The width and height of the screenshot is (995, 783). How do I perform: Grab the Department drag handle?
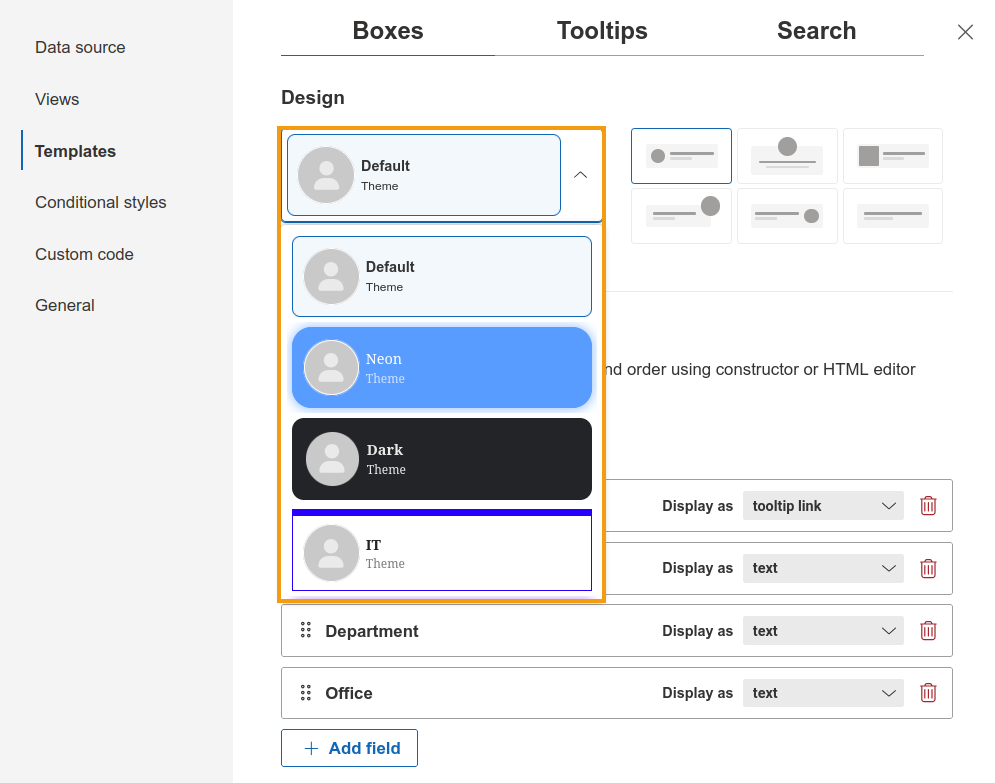306,630
